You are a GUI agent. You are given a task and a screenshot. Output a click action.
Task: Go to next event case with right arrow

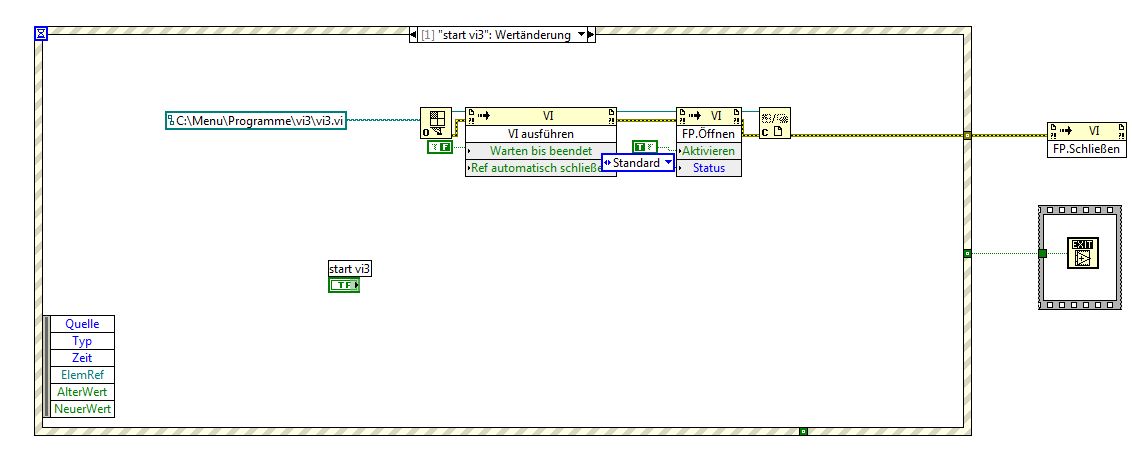pyautogui.click(x=591, y=35)
